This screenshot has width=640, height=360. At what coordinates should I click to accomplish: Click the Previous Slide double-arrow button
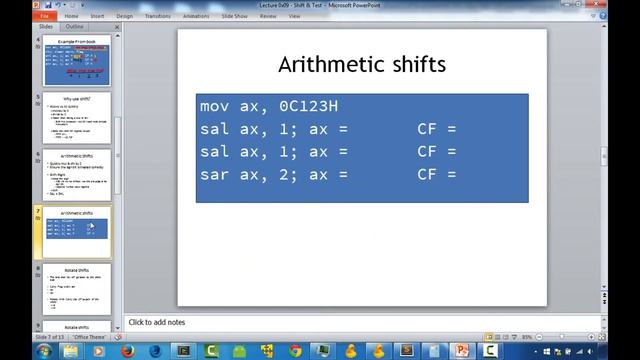click(604, 295)
